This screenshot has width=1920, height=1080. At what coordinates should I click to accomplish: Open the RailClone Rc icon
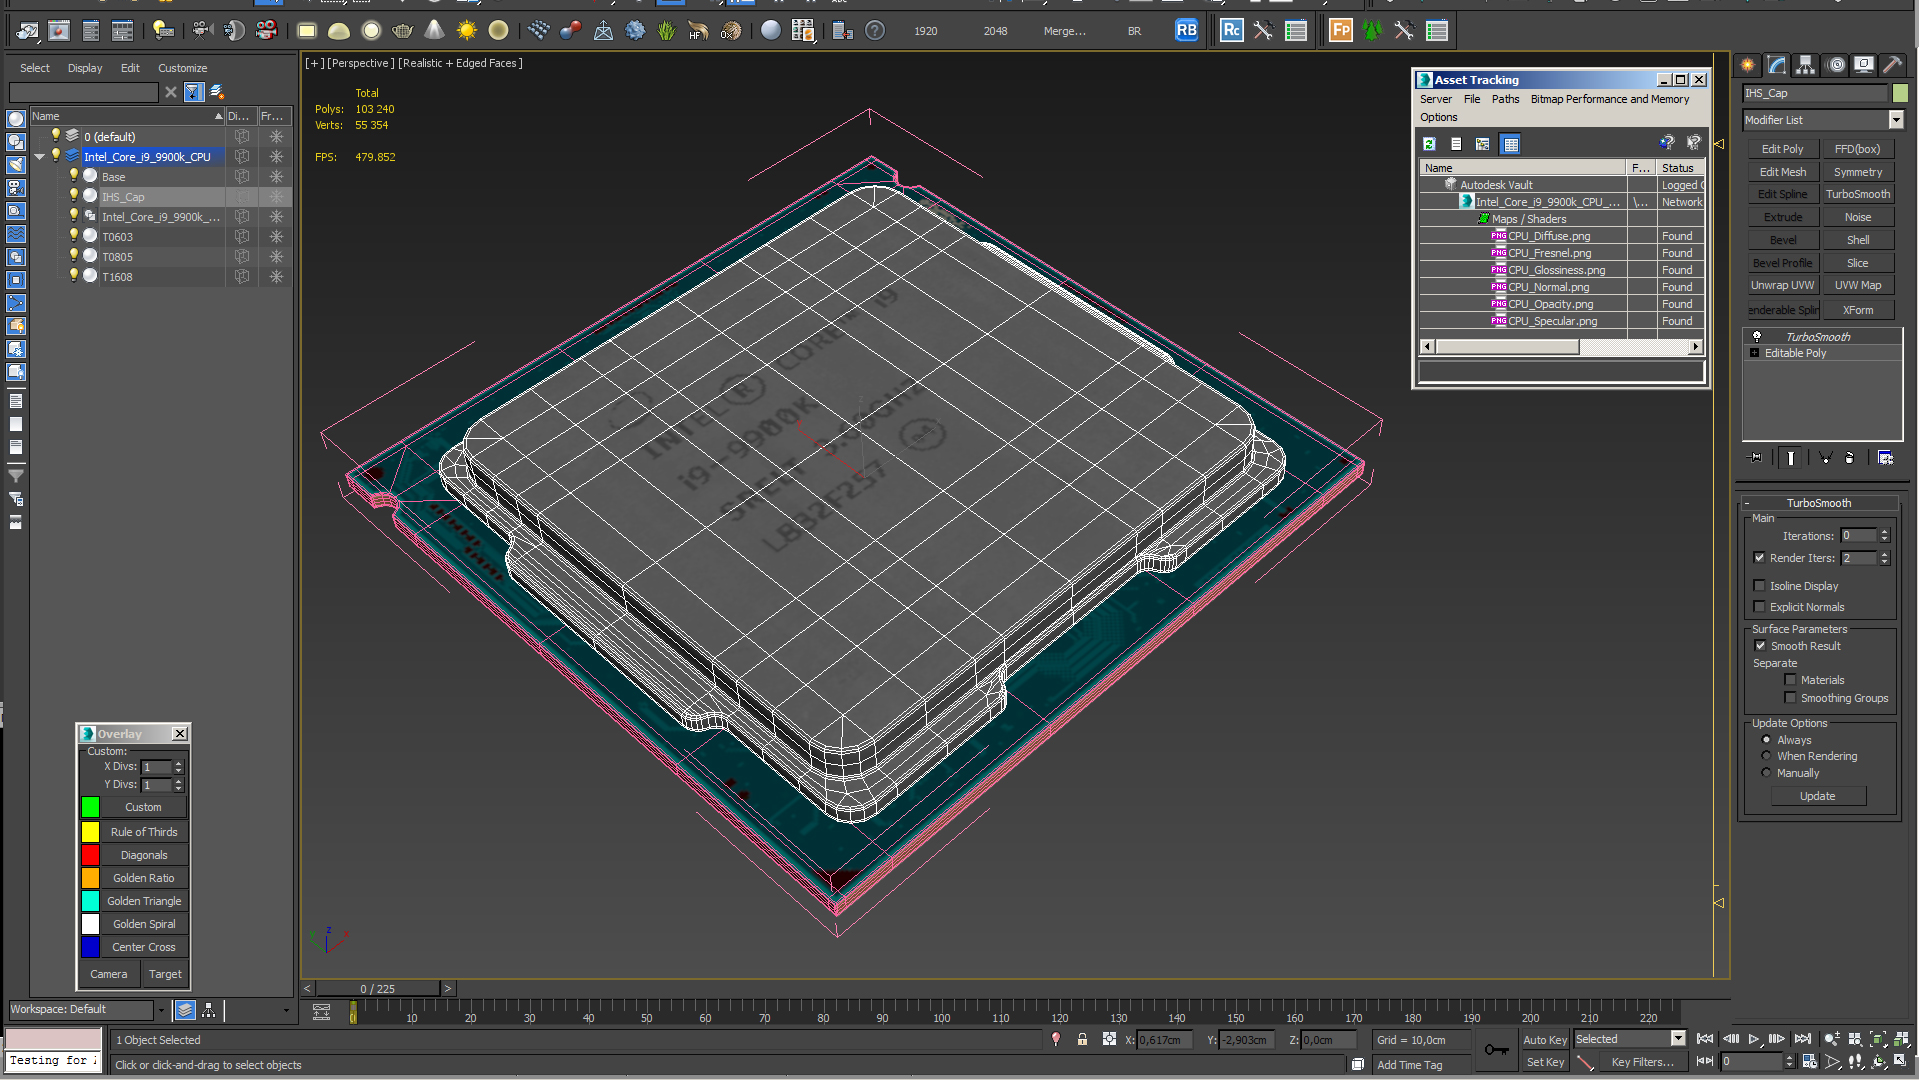(1232, 31)
